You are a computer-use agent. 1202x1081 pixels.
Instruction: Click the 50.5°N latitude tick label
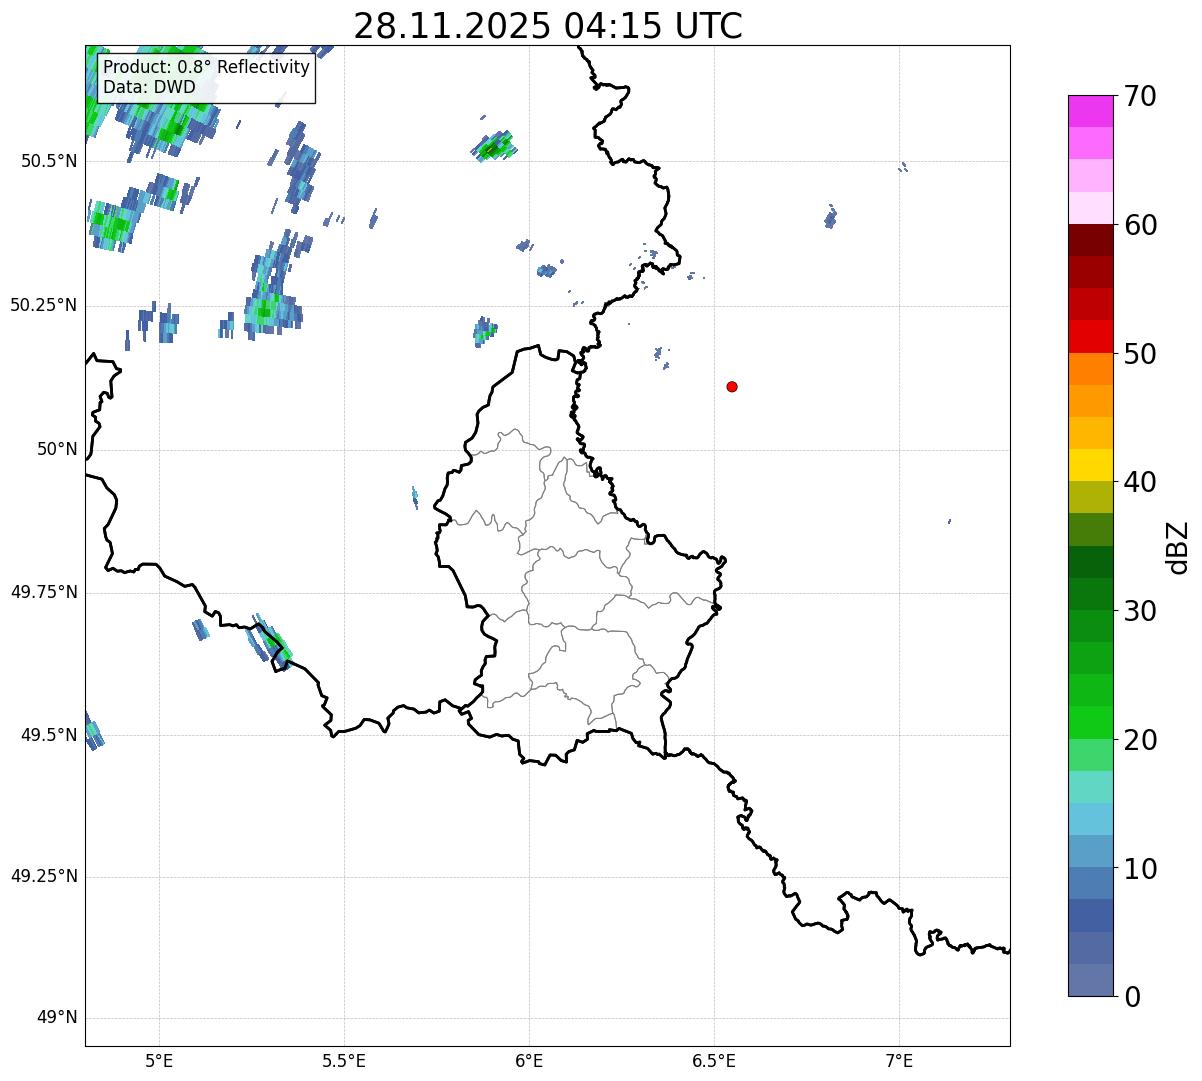pyautogui.click(x=48, y=161)
